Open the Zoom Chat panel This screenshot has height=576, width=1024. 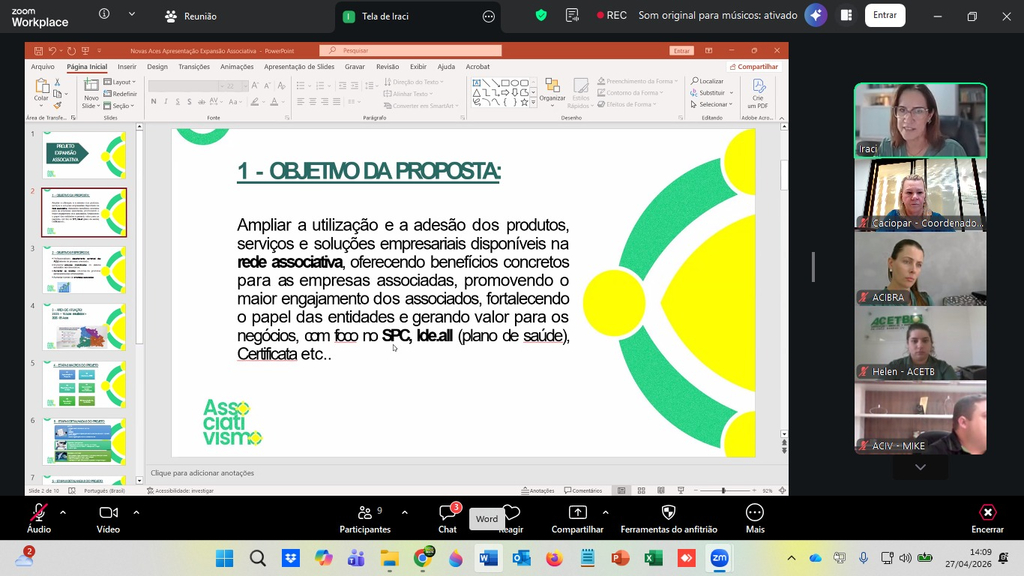coord(447,513)
